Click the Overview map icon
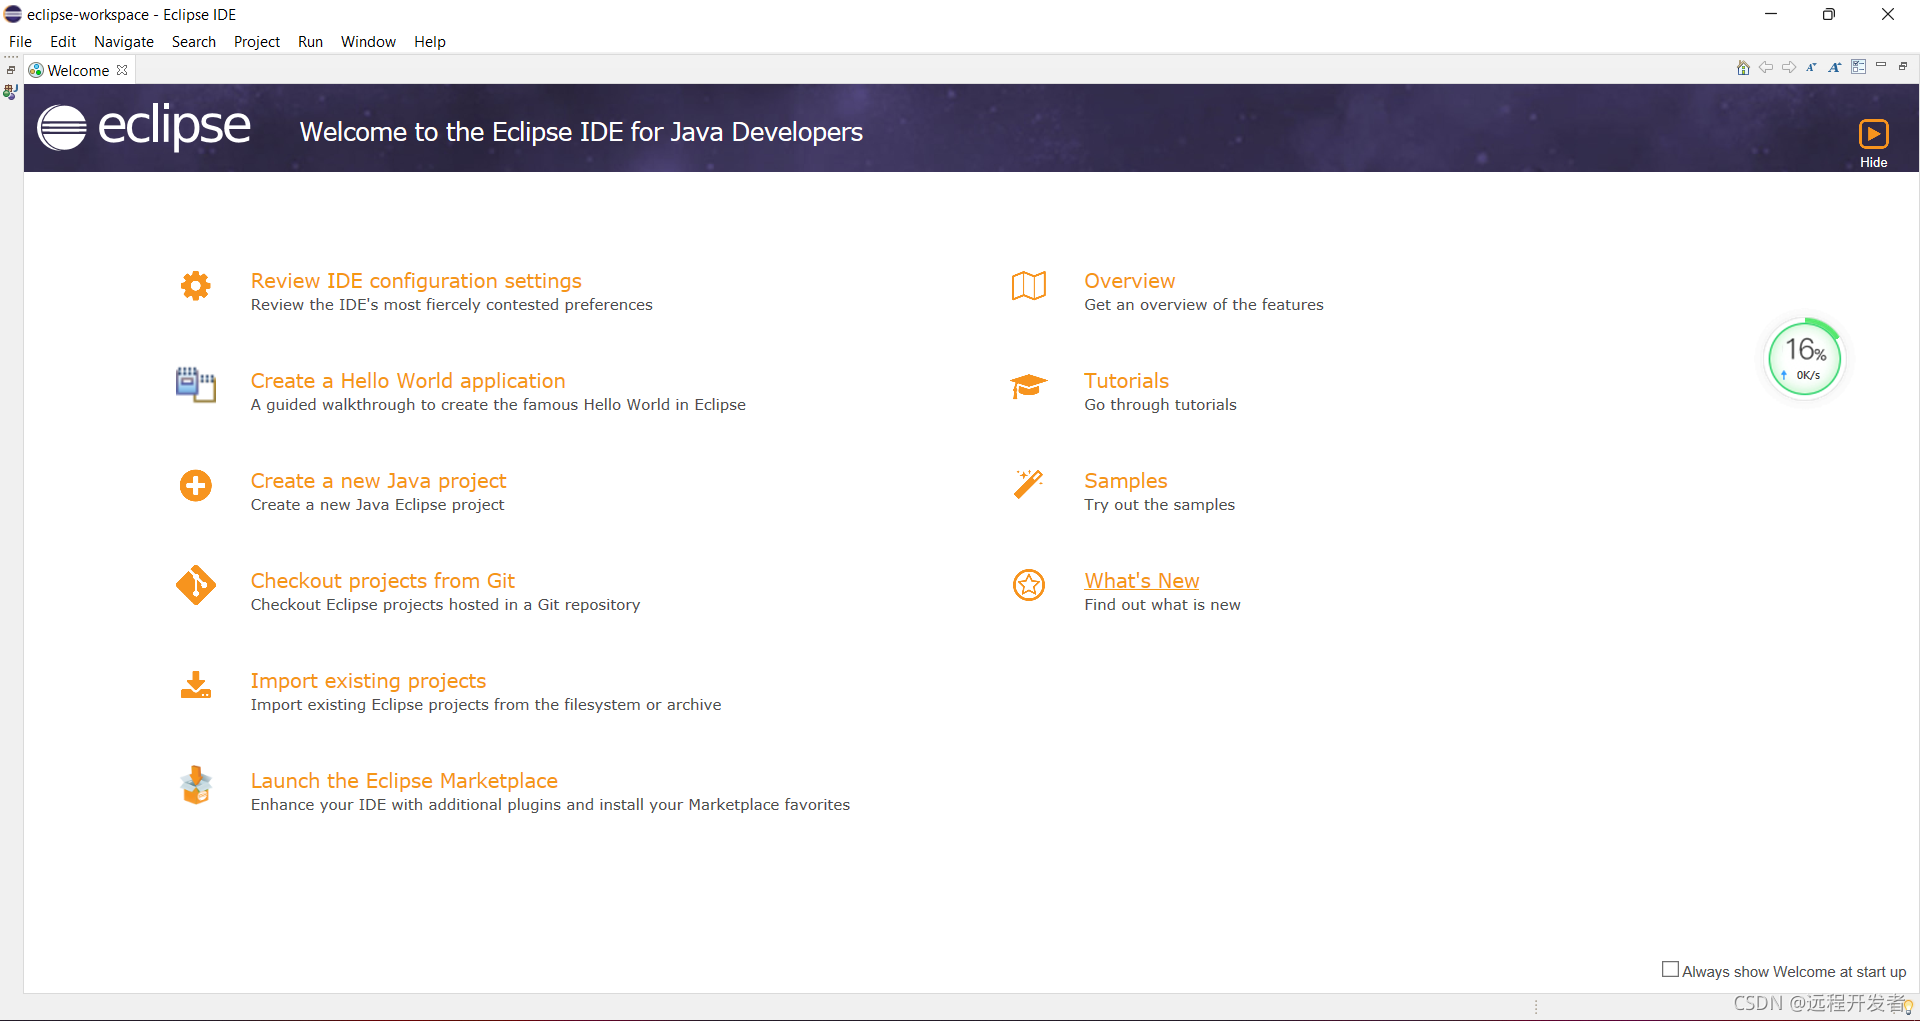1920x1021 pixels. [x=1029, y=286]
